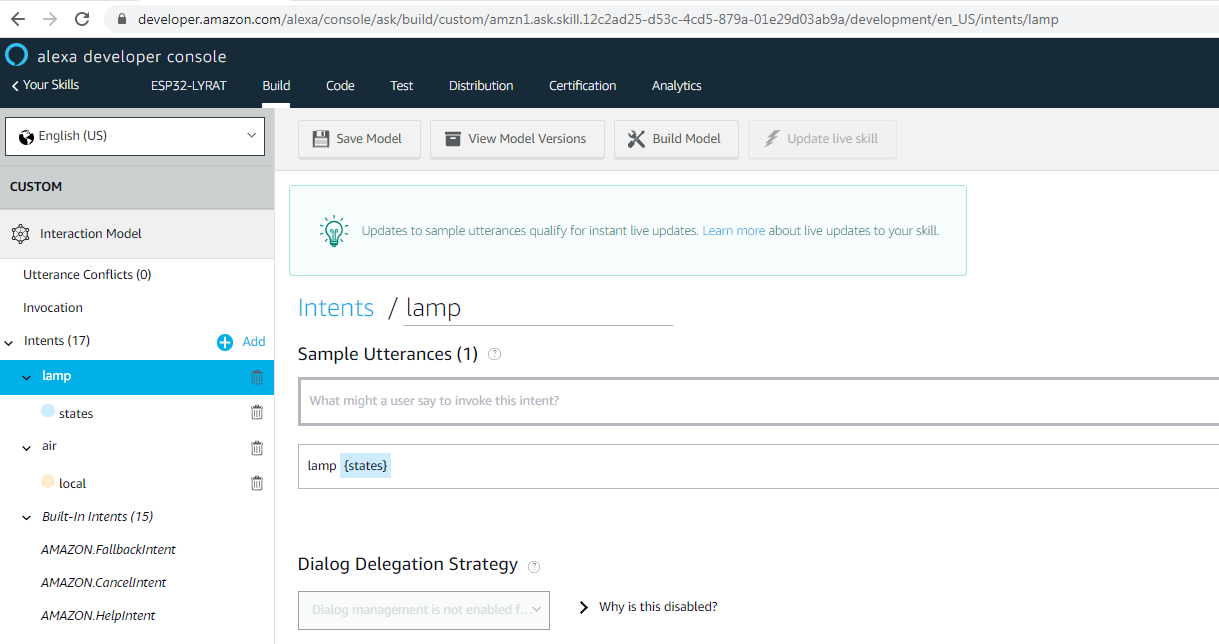The height and width of the screenshot is (644, 1219).
Task: Click the browser back arrow
Action: (x=18, y=19)
